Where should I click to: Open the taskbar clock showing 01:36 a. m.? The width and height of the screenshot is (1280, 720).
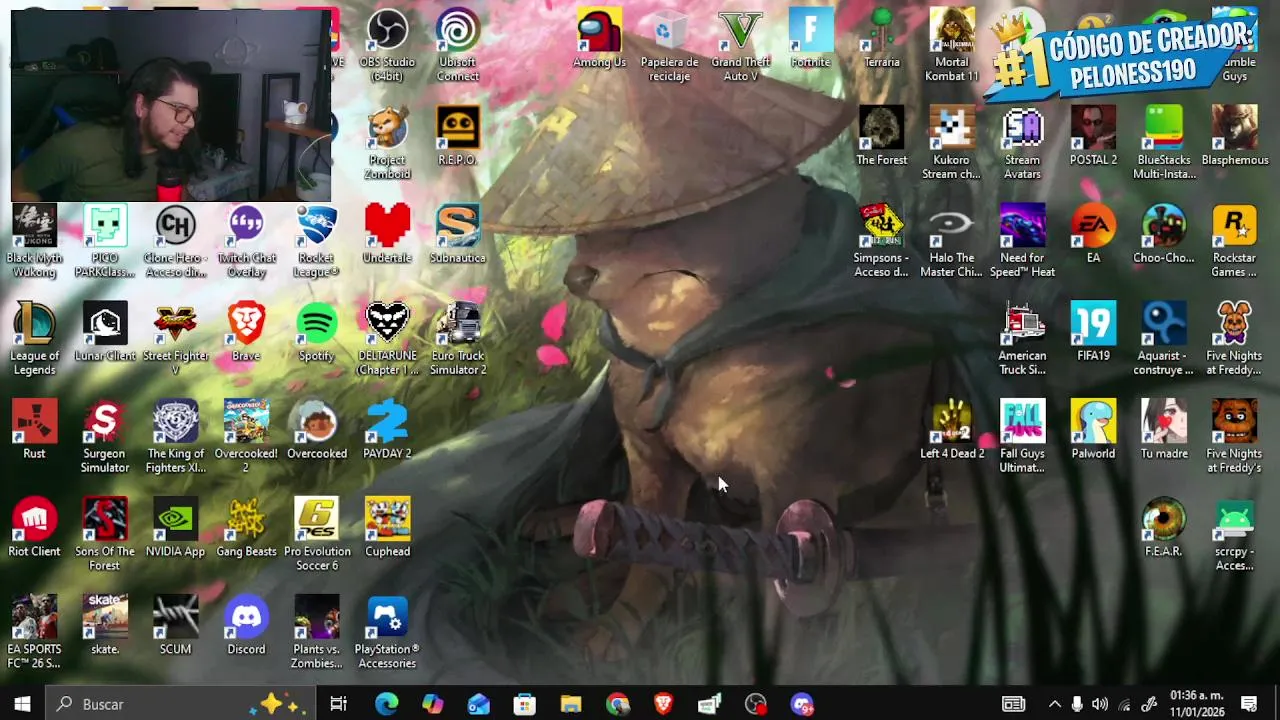click(1196, 704)
